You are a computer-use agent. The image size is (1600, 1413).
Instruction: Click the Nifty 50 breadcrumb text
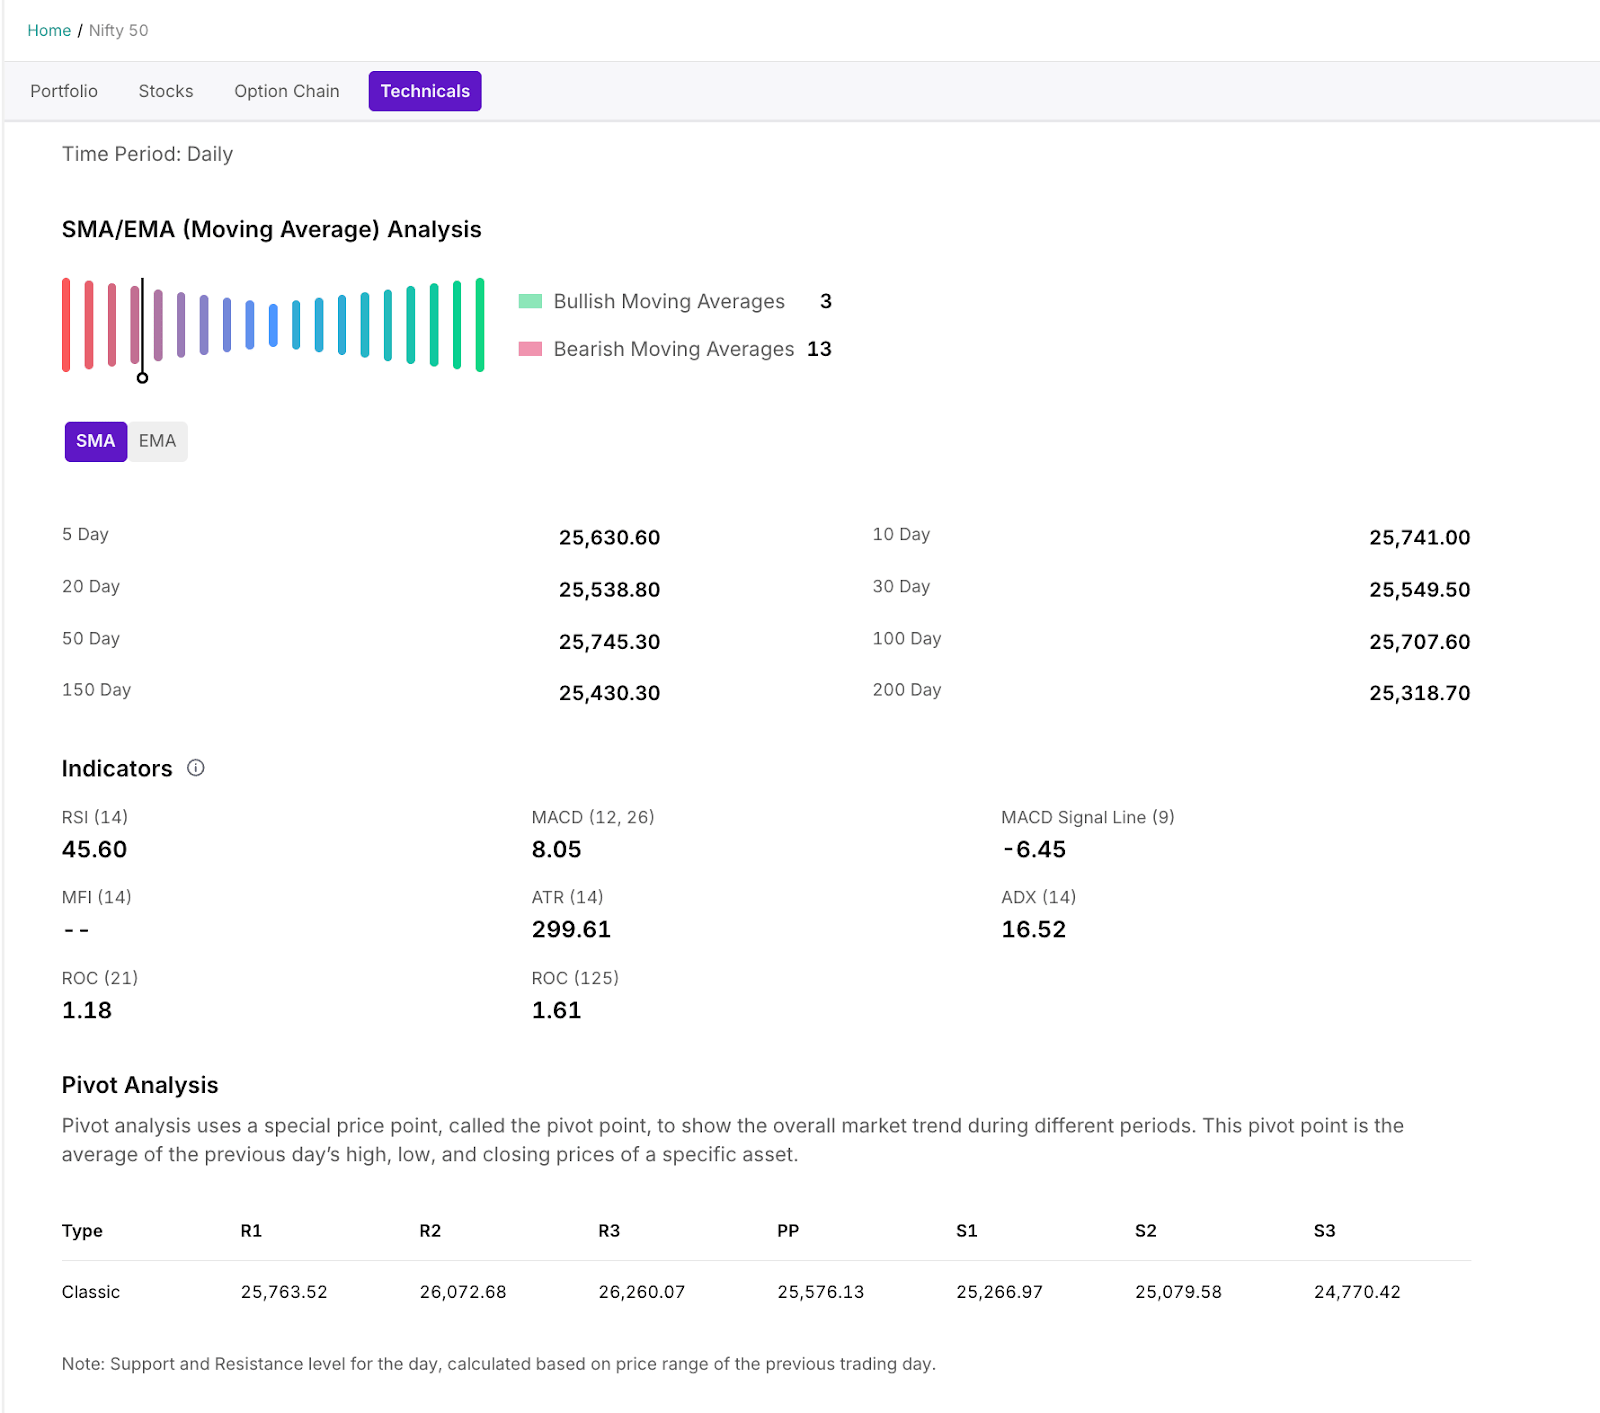click(118, 30)
